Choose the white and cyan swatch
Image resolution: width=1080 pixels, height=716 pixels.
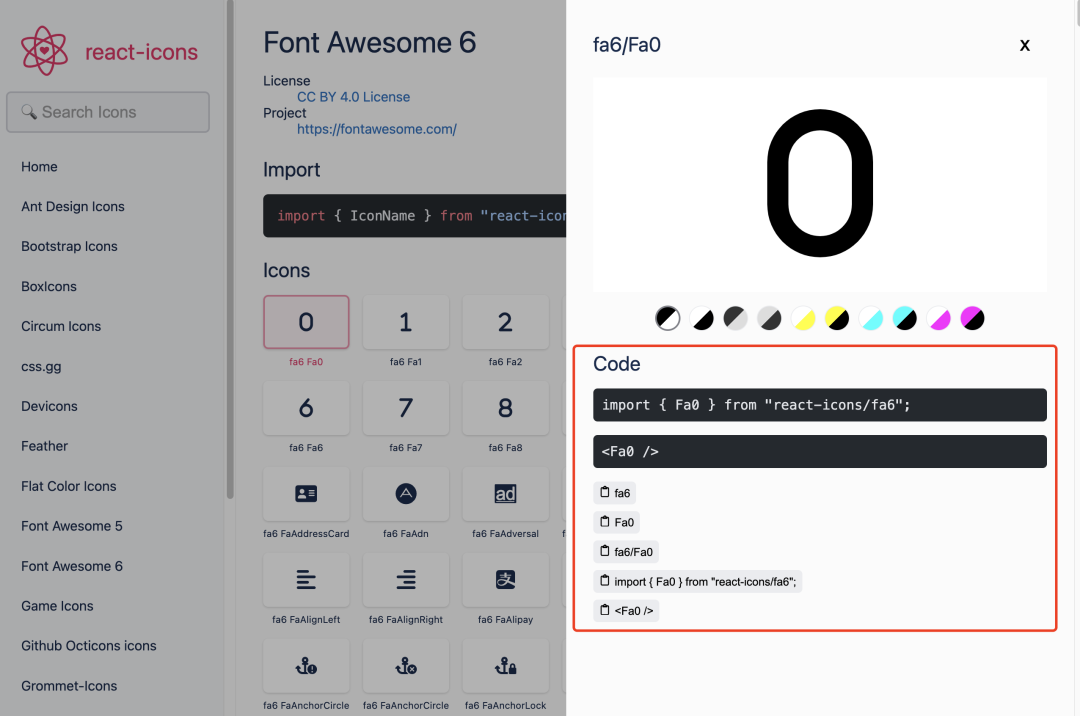[x=871, y=318]
